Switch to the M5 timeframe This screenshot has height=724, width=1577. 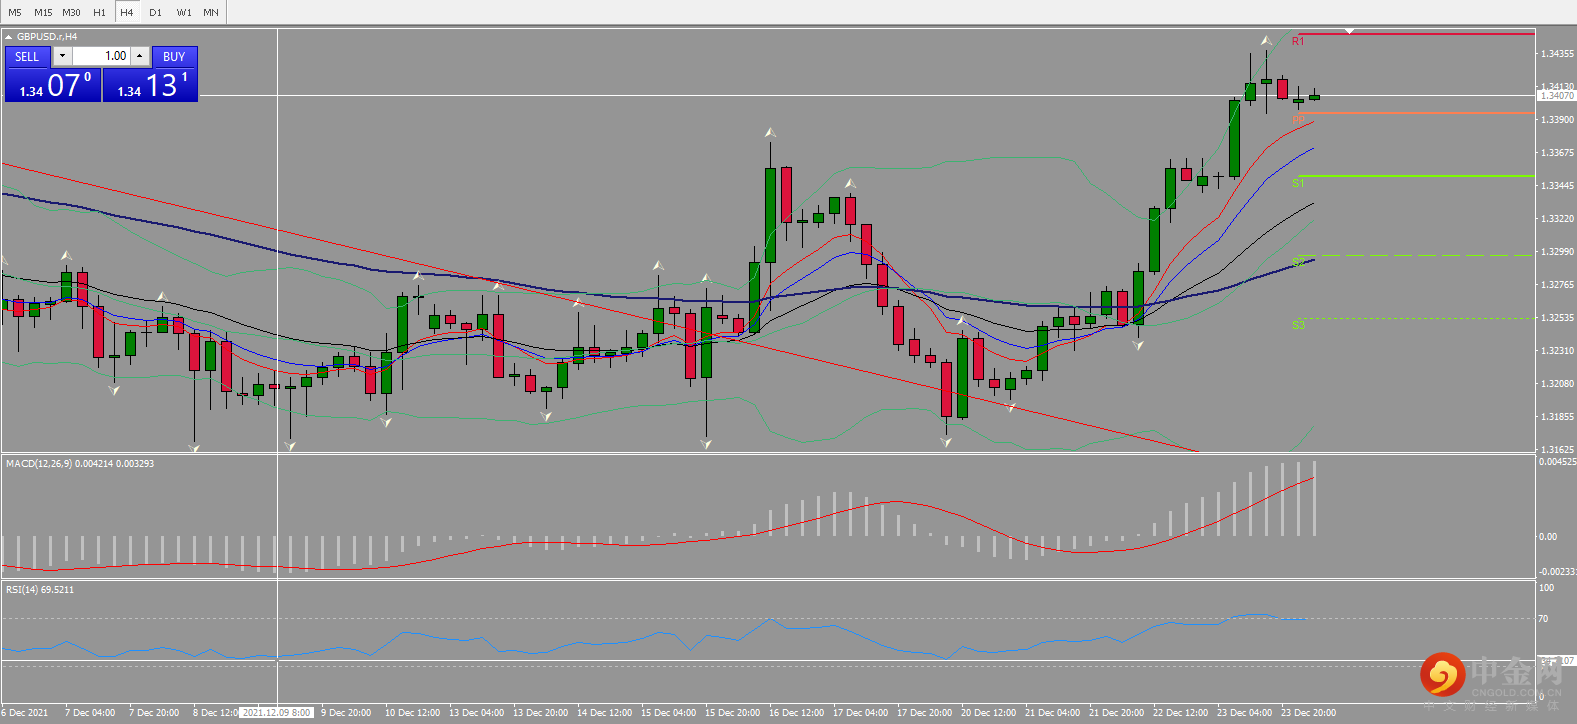point(15,12)
